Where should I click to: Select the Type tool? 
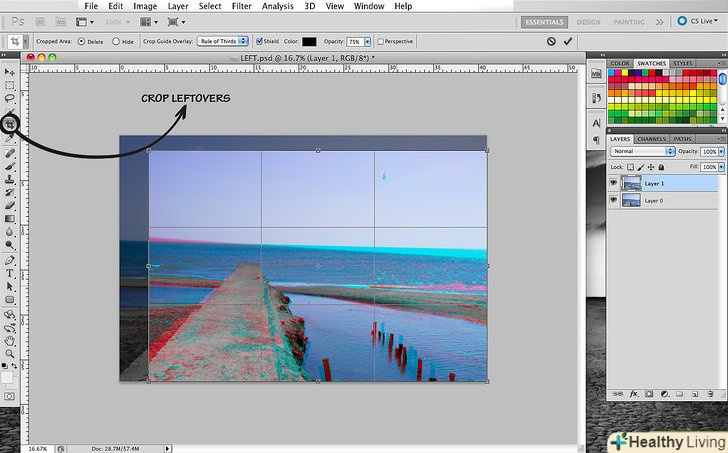point(10,273)
